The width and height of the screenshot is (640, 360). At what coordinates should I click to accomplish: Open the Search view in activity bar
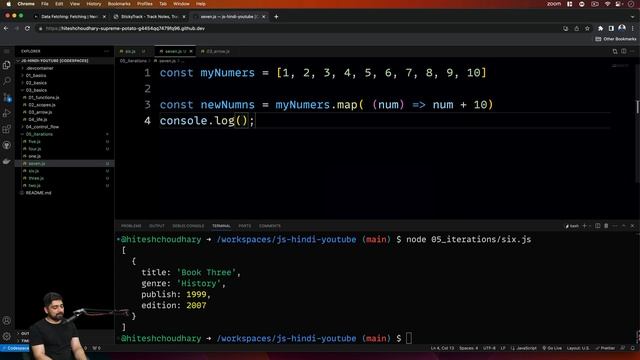tap(7, 81)
